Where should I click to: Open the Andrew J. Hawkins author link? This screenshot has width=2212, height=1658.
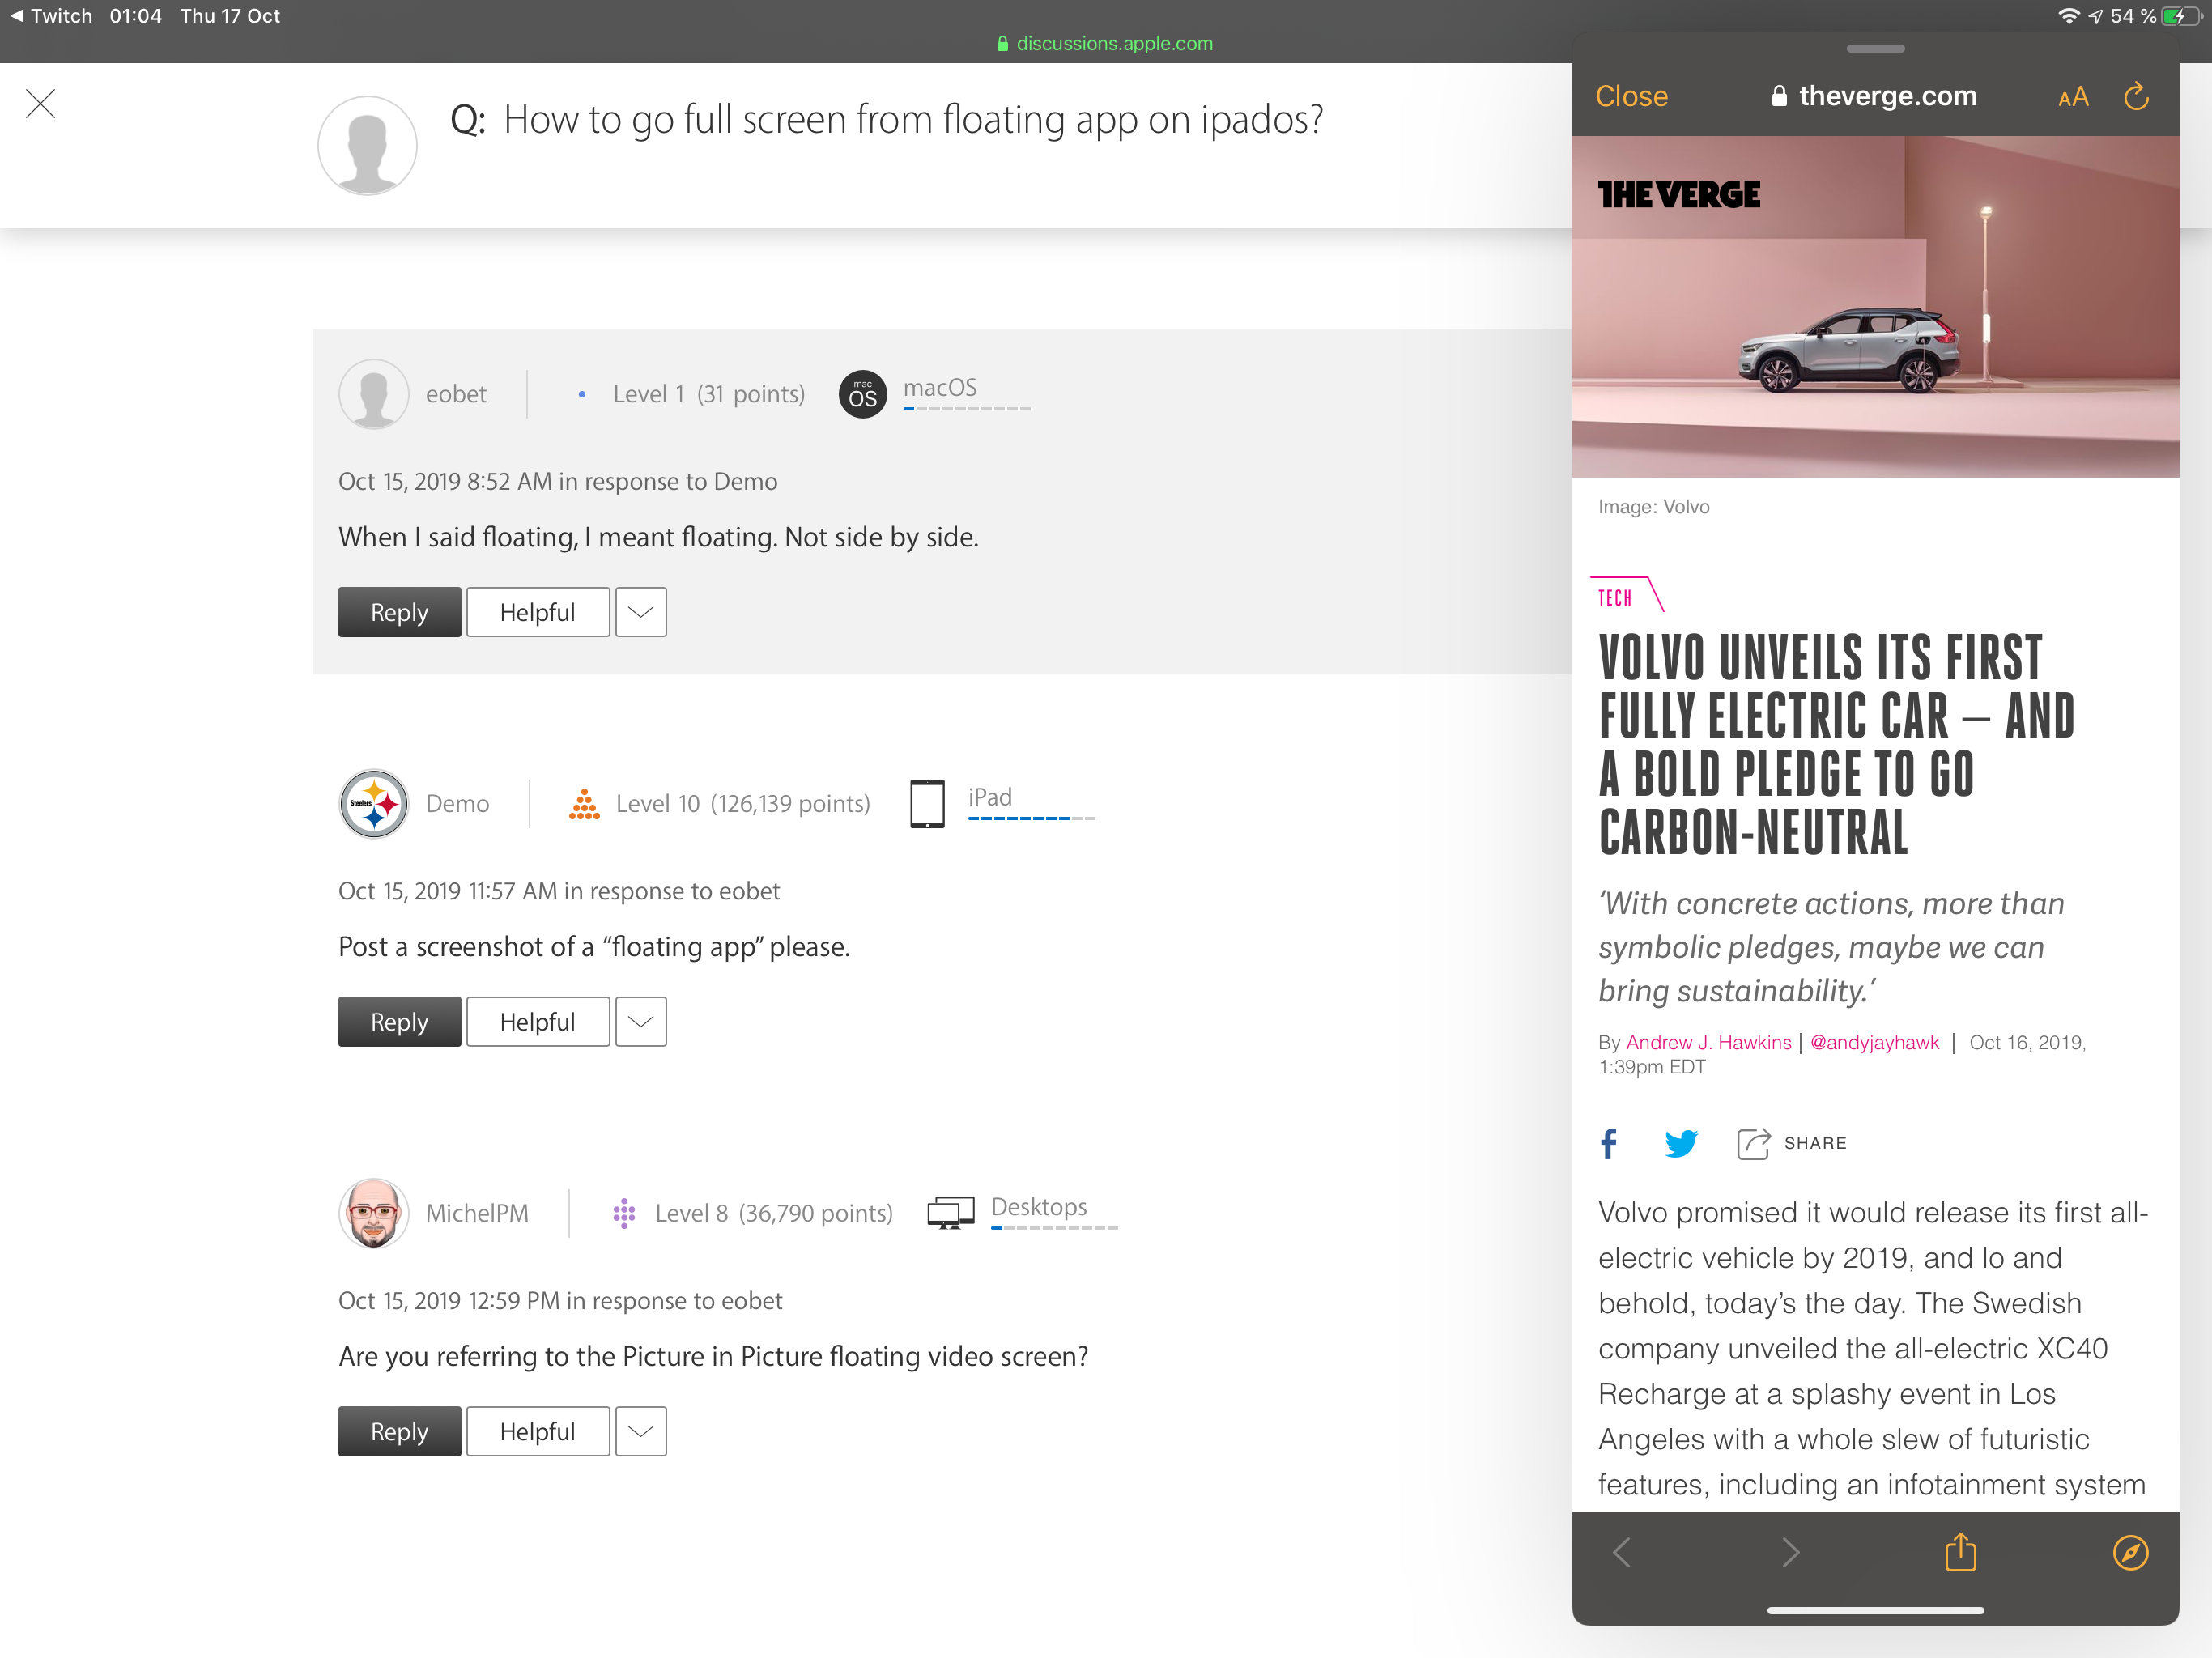coord(1708,1042)
